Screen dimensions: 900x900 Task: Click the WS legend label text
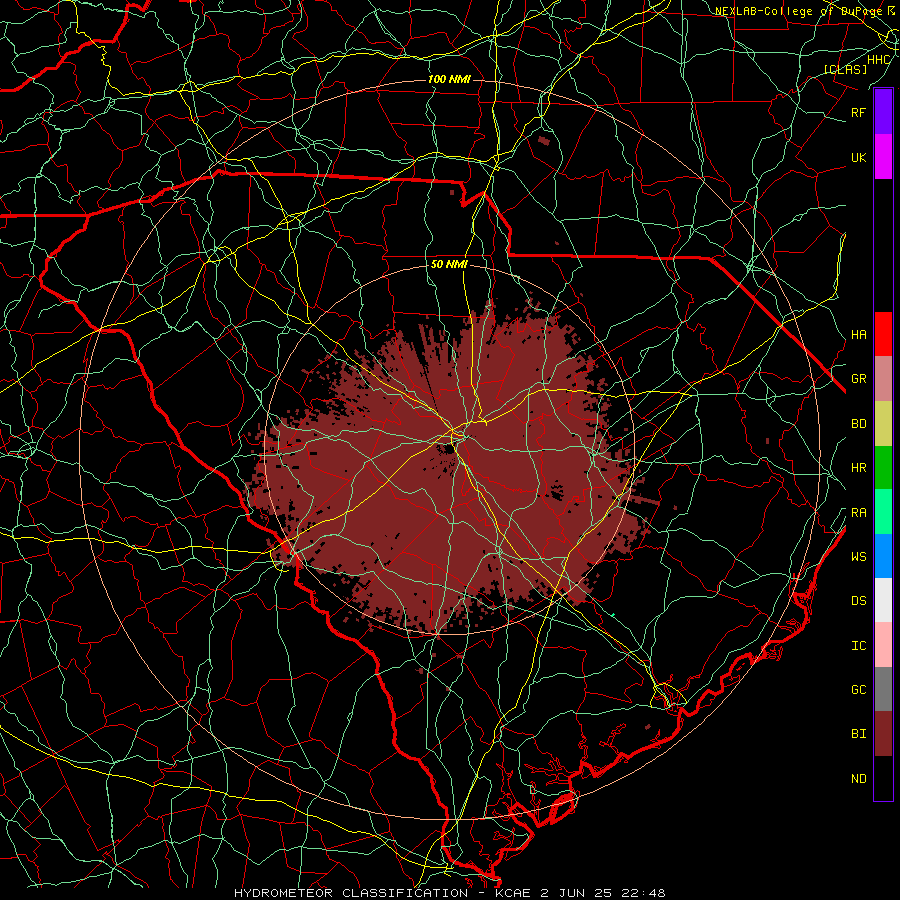point(858,556)
